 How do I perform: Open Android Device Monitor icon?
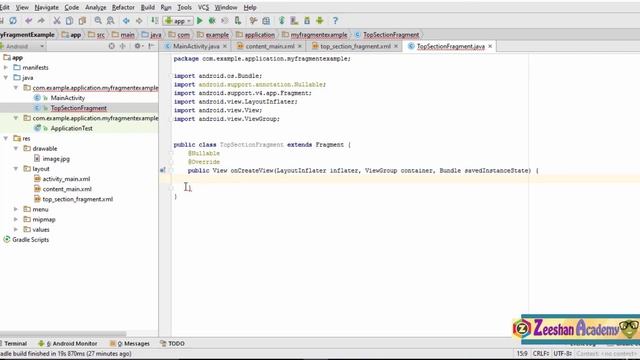(x=320, y=20)
